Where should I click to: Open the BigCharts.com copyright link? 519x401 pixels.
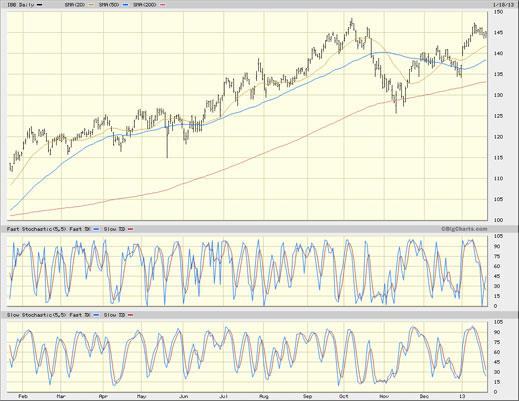(464, 229)
